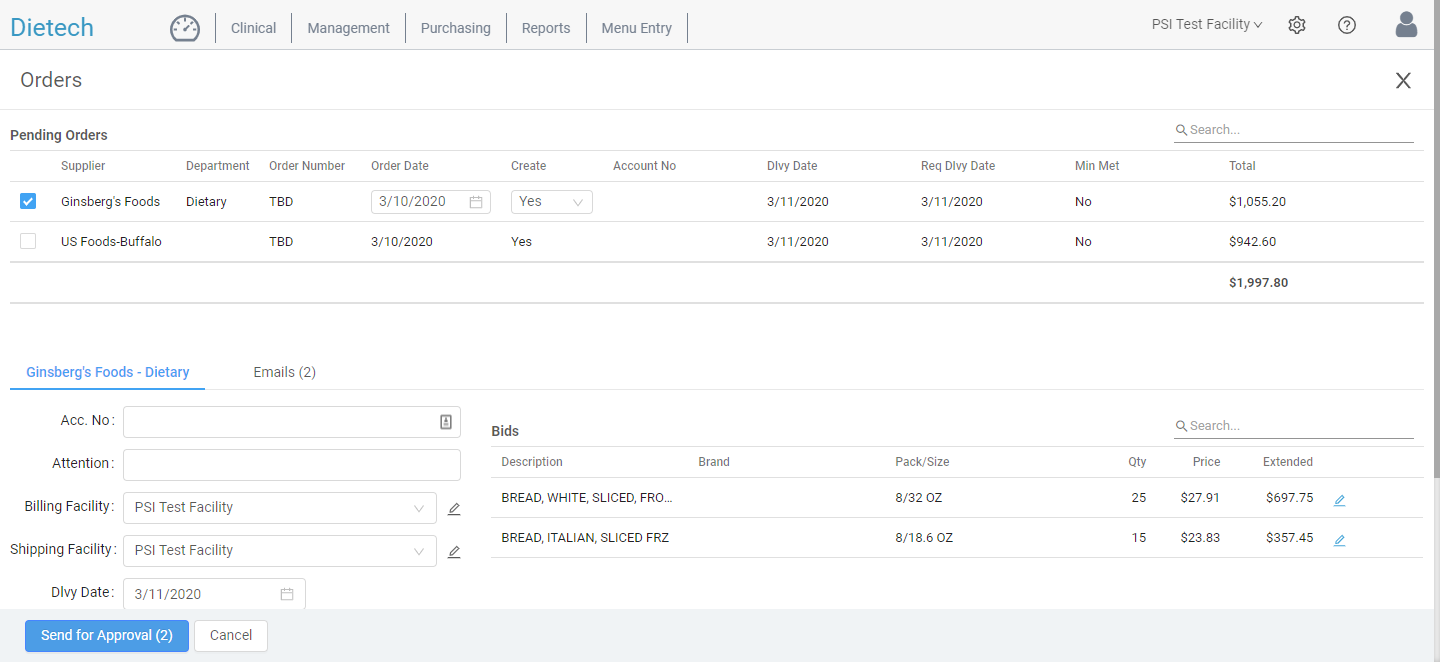Switch to the Emails (2) tab
1440x662 pixels.
pos(285,372)
